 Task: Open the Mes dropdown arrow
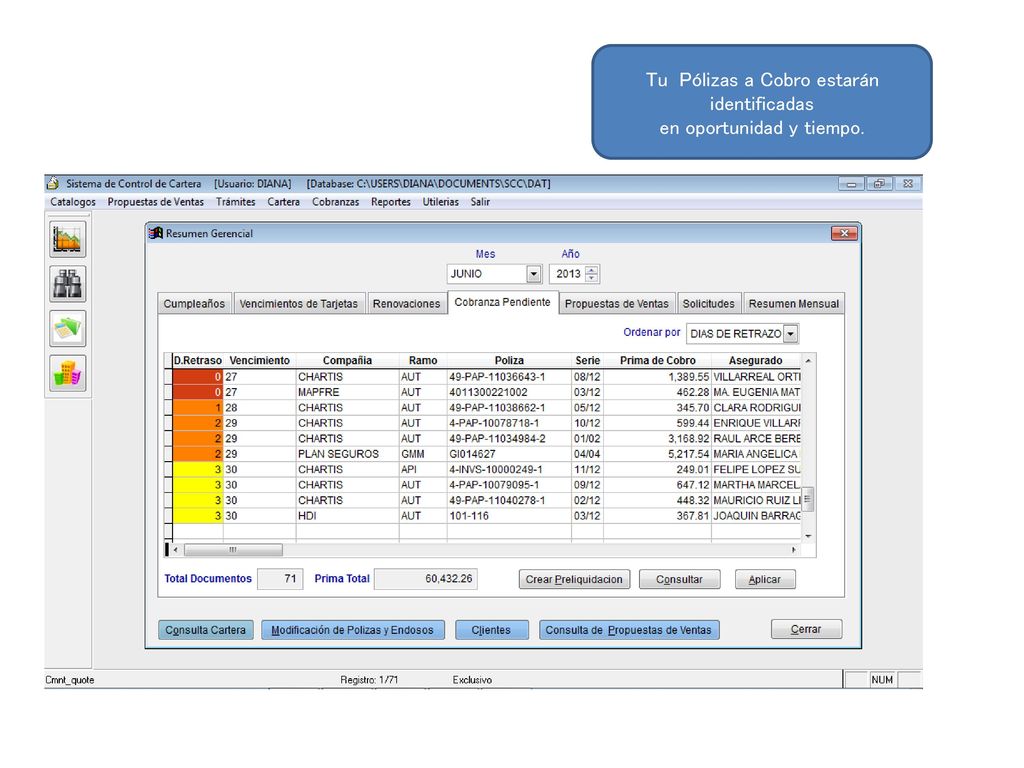pos(534,274)
